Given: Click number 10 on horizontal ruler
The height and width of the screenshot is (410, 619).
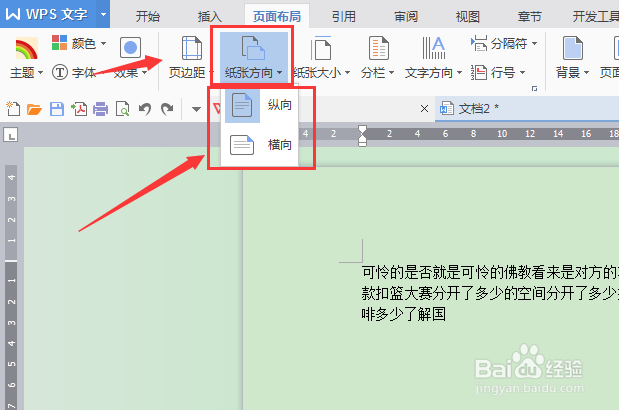Looking at the screenshot, I should click(502, 134).
